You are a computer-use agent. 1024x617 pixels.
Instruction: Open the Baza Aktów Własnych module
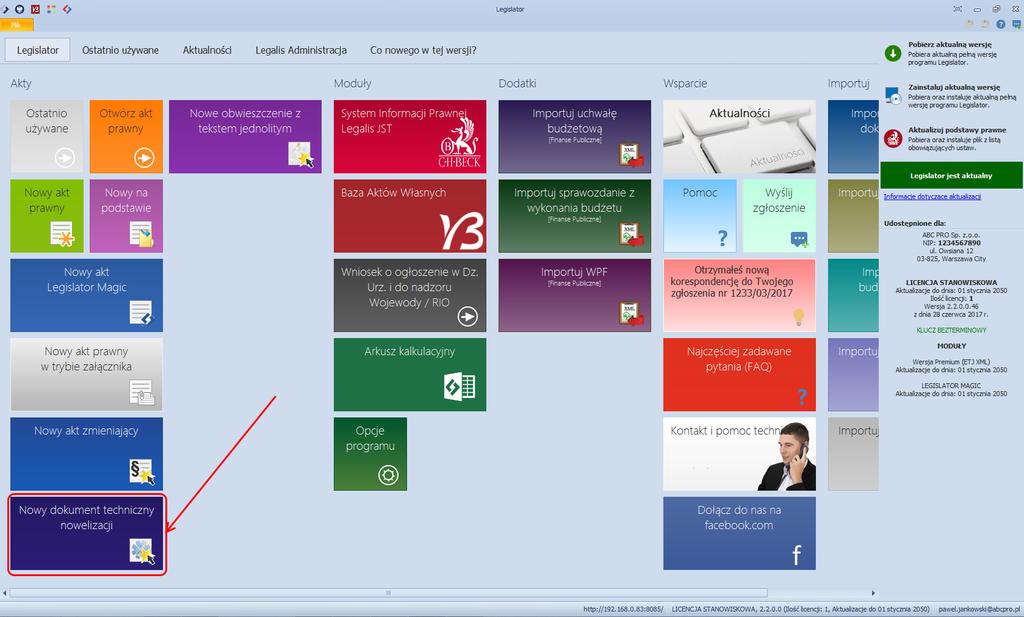(x=410, y=216)
